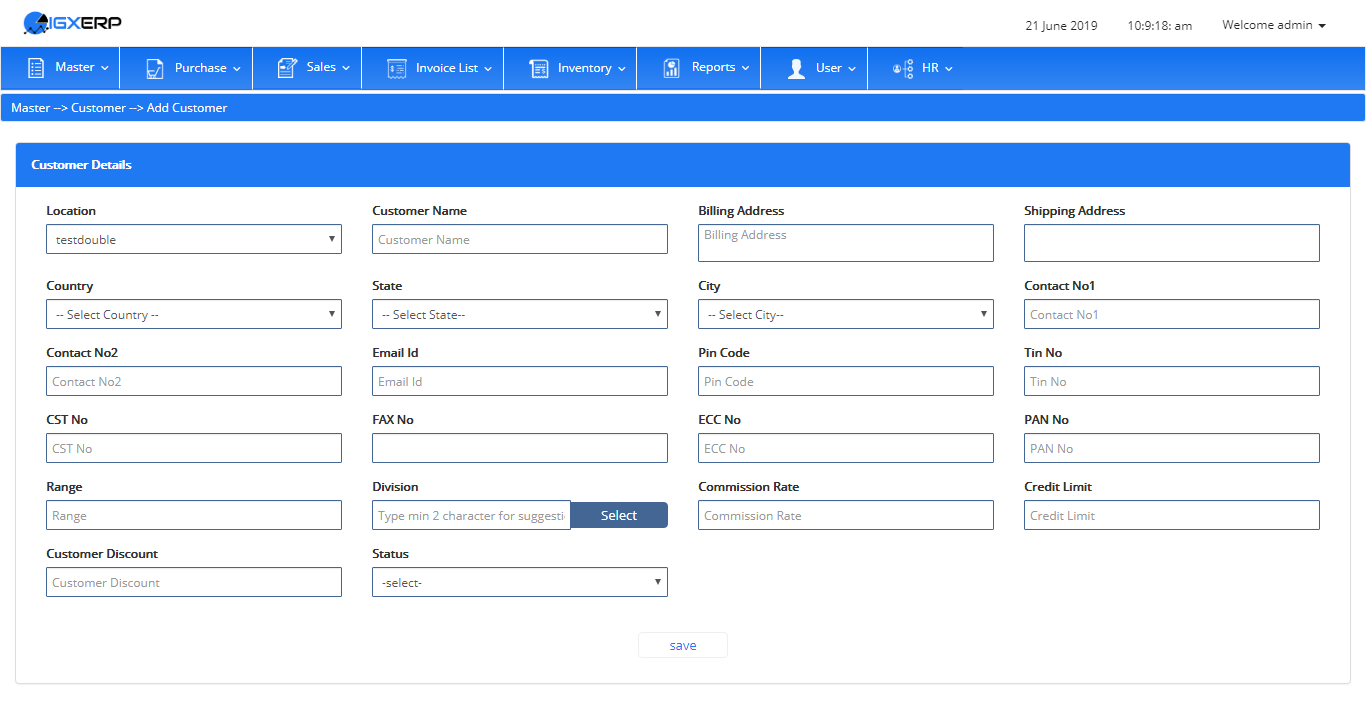The width and height of the screenshot is (1366, 704).
Task: Click the Inventory menu icon
Action: pyautogui.click(x=539, y=68)
